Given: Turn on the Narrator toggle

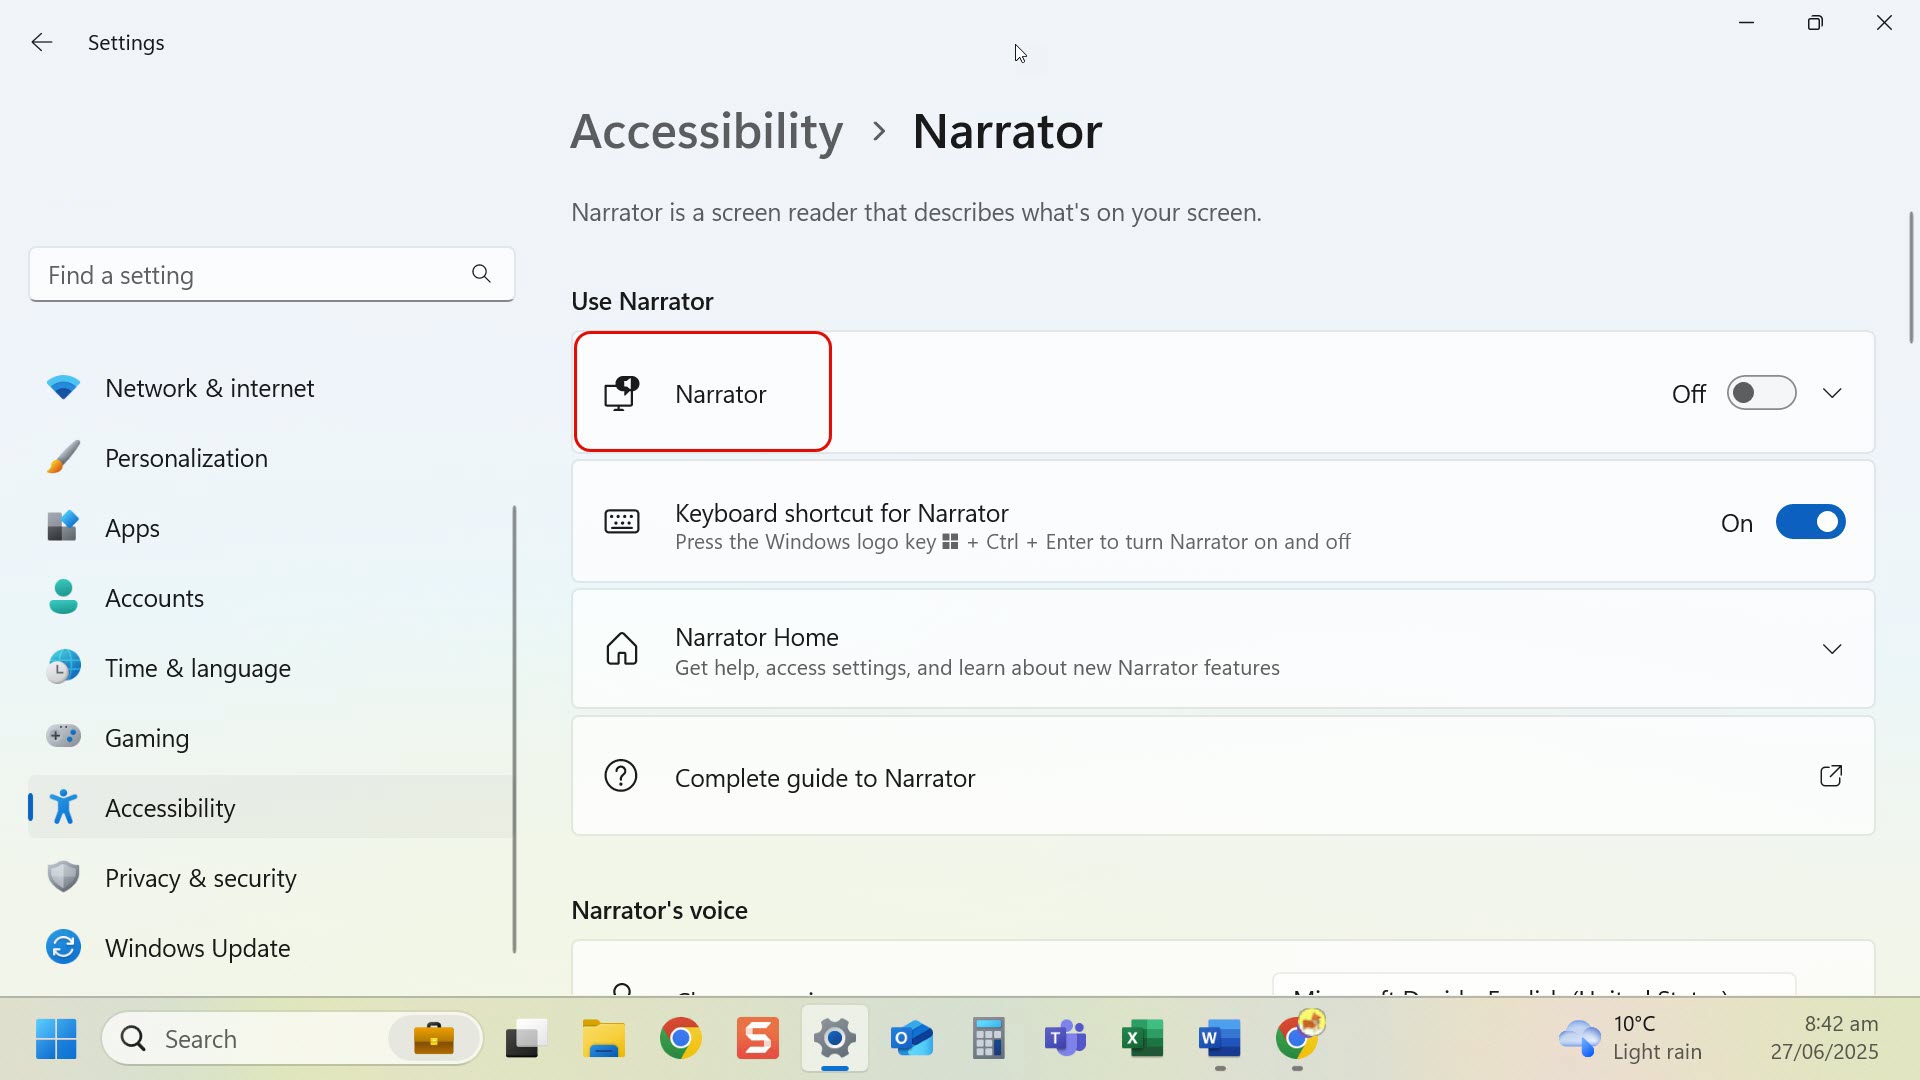Looking at the screenshot, I should click(x=1762, y=393).
